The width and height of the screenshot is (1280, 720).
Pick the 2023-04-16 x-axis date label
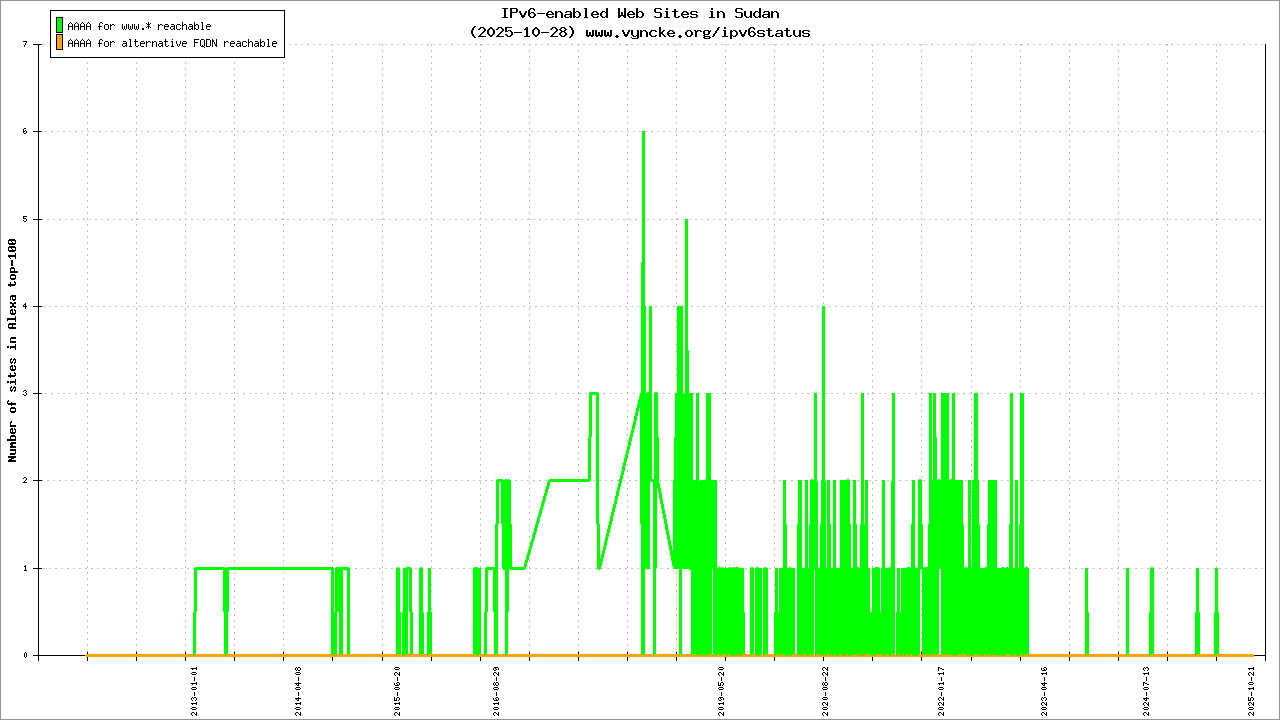tap(1044, 688)
